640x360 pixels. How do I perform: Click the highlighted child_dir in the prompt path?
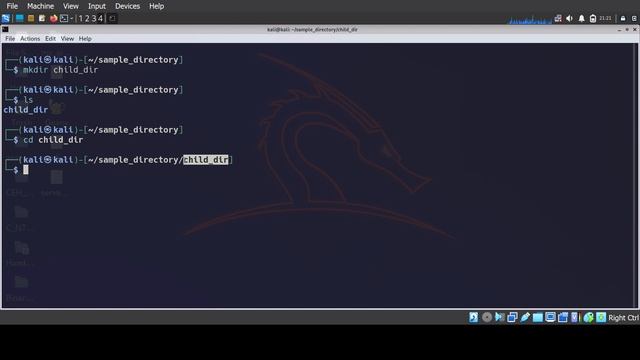pos(206,160)
